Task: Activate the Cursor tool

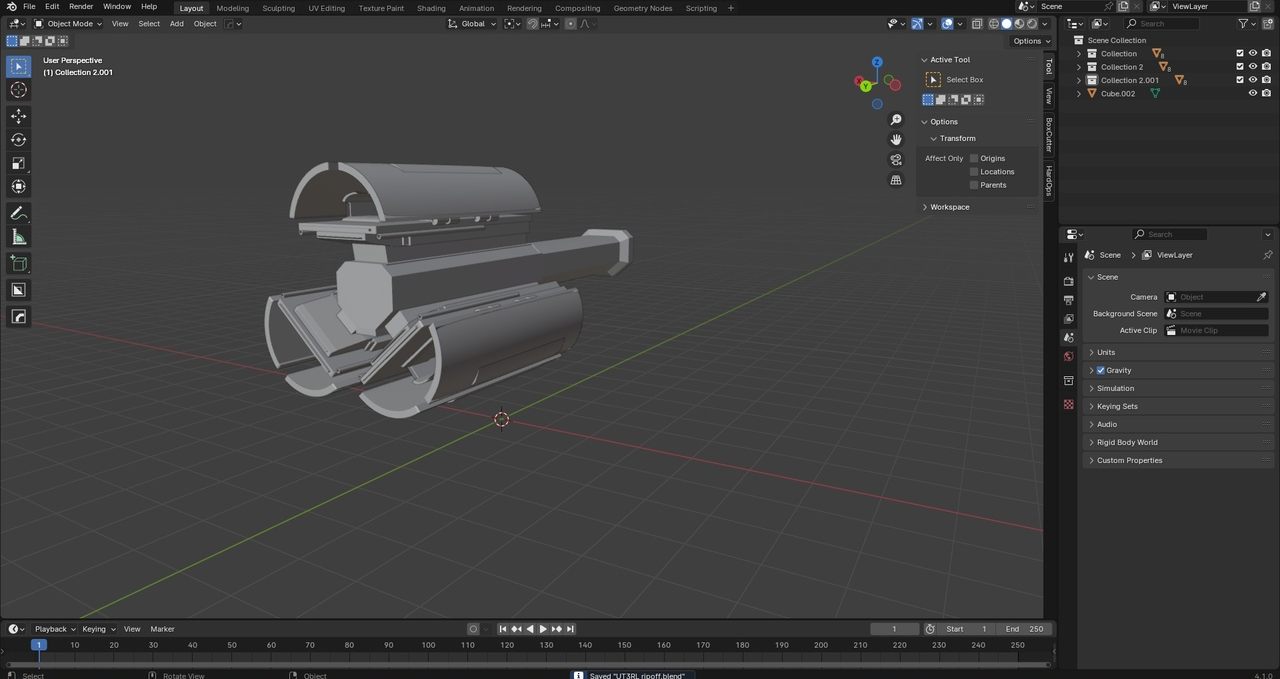Action: click(x=18, y=90)
